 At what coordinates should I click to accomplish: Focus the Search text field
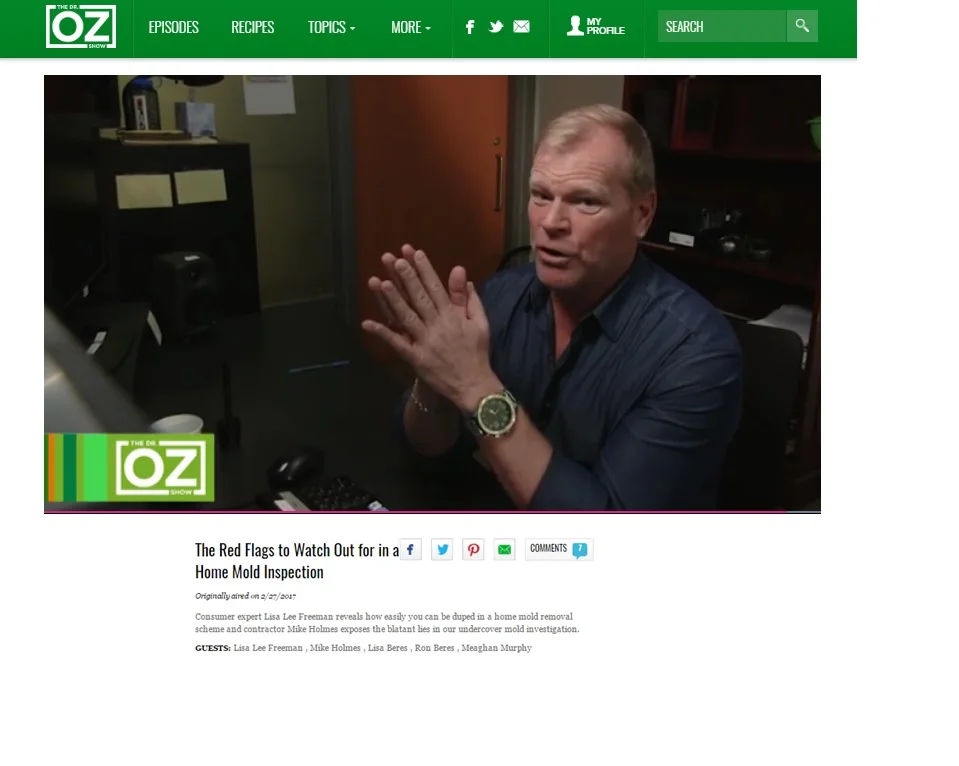coord(722,26)
